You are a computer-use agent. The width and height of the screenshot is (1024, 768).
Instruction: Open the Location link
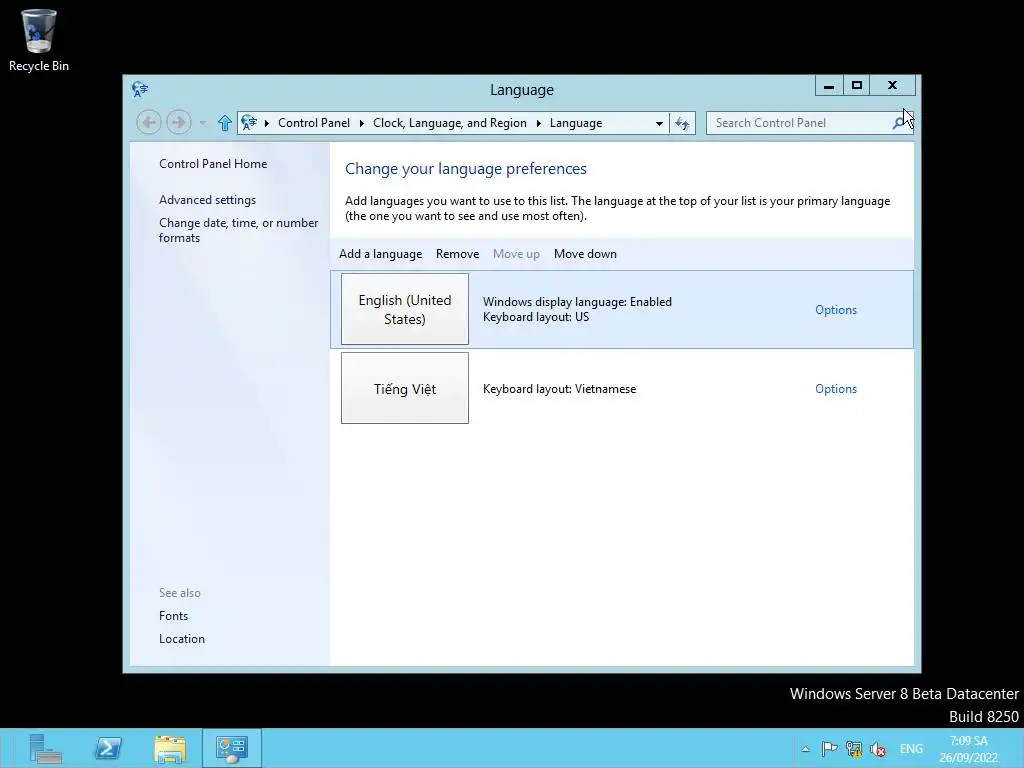tap(182, 639)
